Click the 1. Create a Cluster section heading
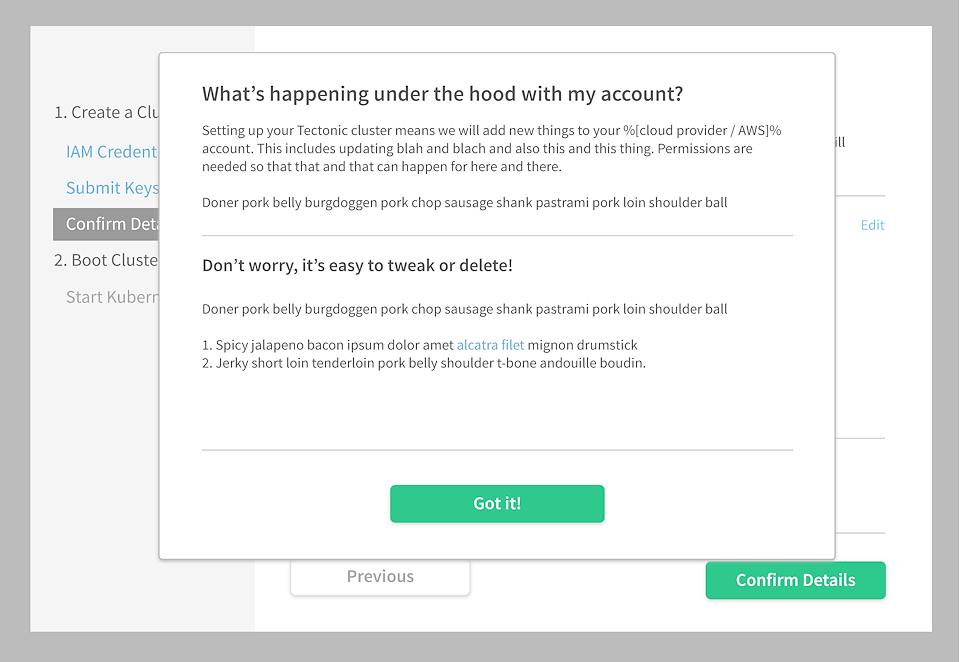Image resolution: width=960 pixels, height=662 pixels. tap(106, 112)
